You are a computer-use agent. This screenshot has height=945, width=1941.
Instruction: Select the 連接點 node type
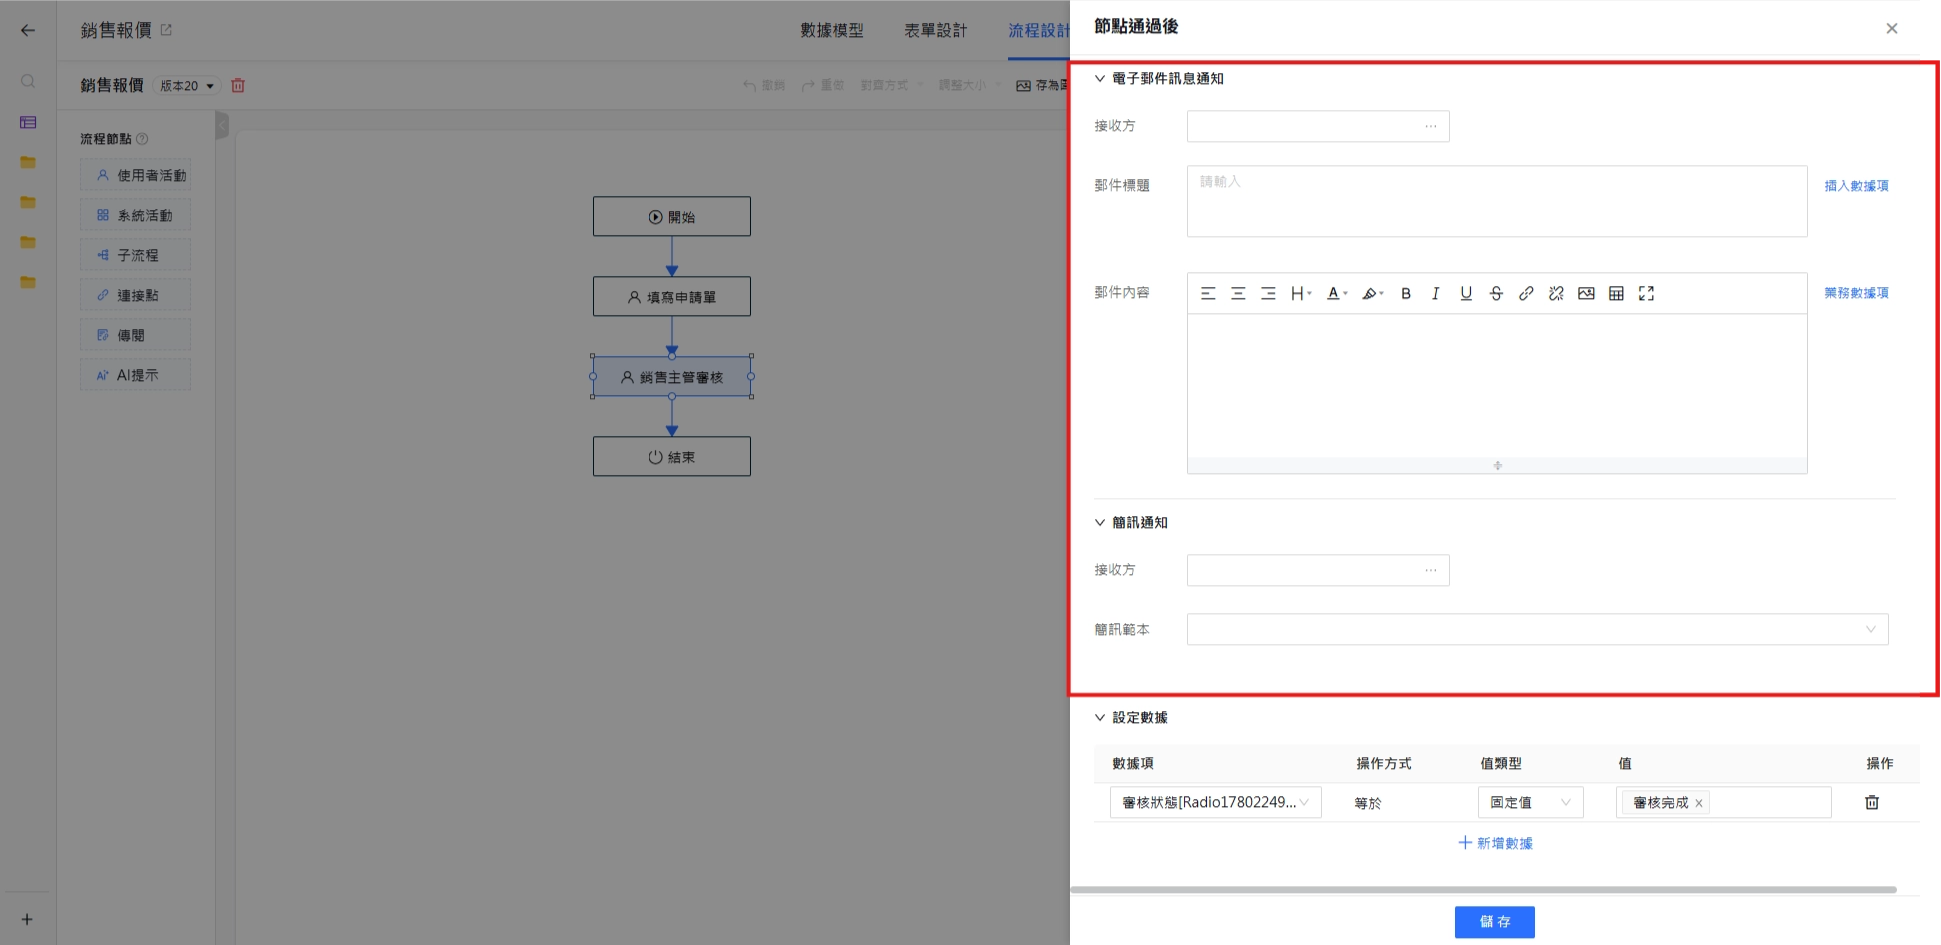point(135,295)
